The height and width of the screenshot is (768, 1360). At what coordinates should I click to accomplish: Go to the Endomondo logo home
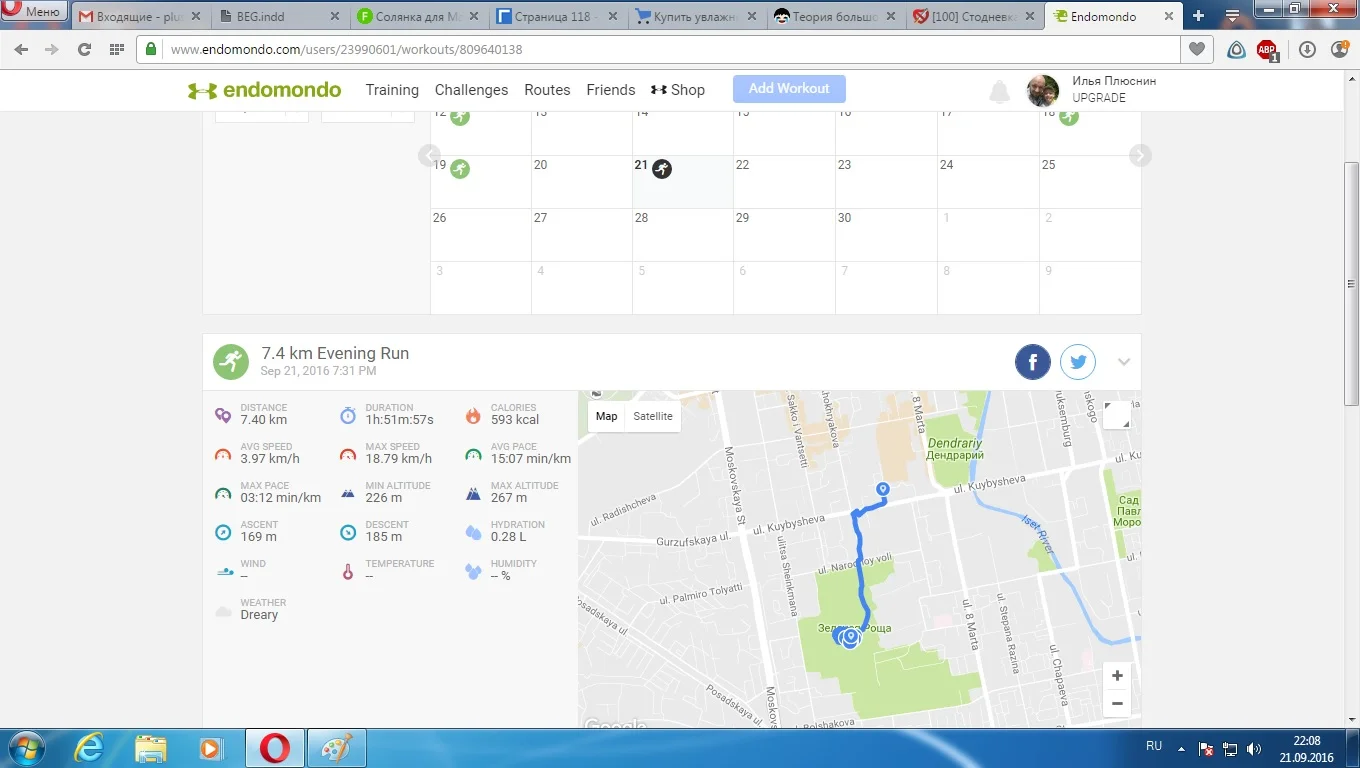(x=264, y=90)
